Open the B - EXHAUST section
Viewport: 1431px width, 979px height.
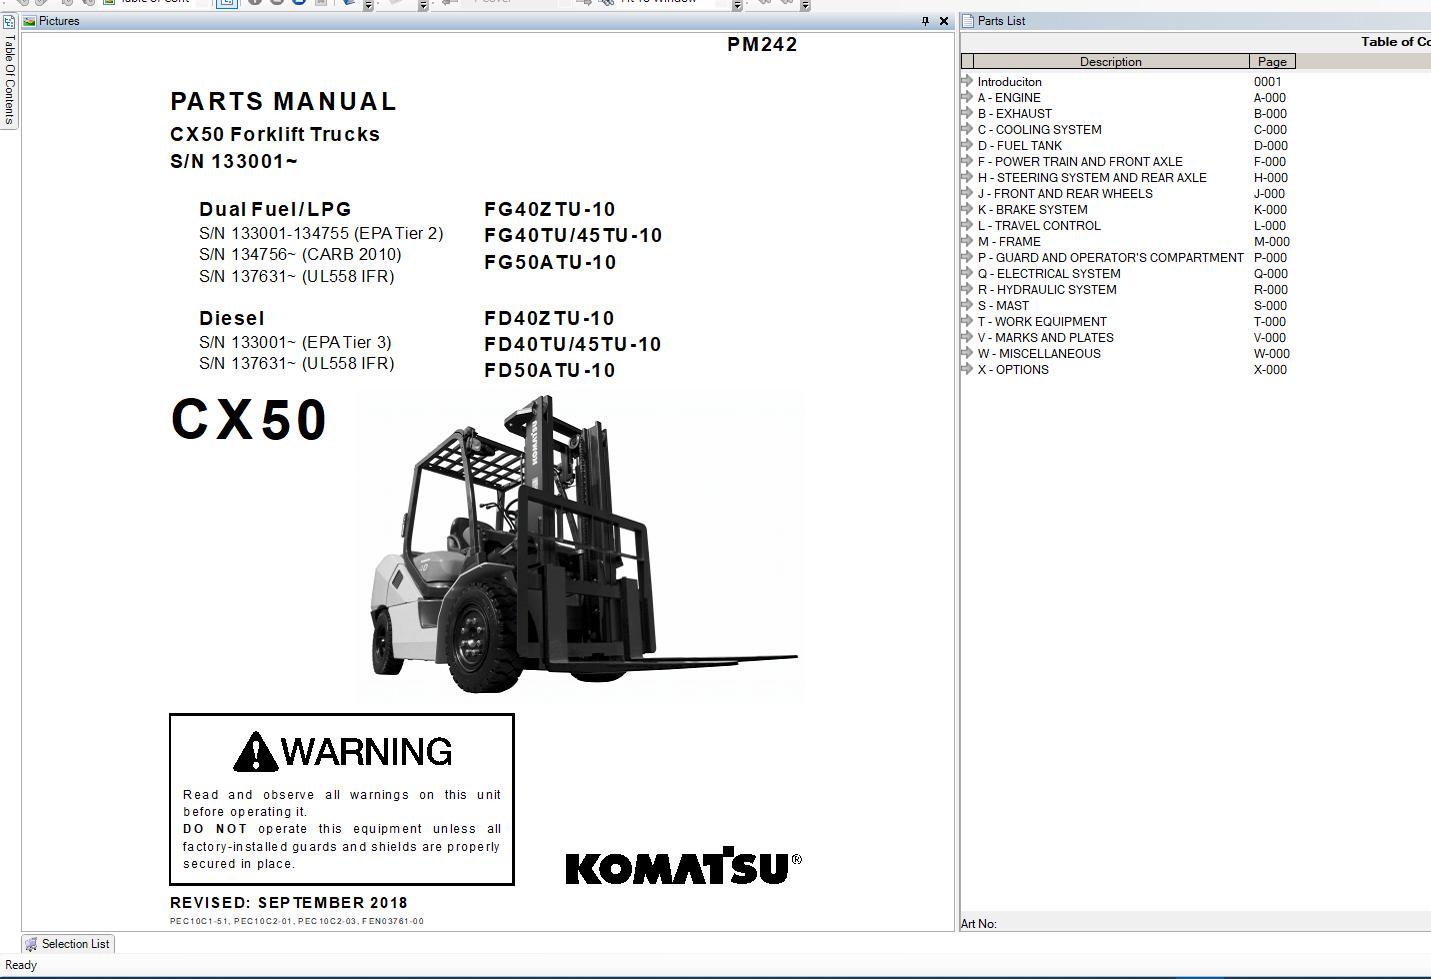[1015, 114]
